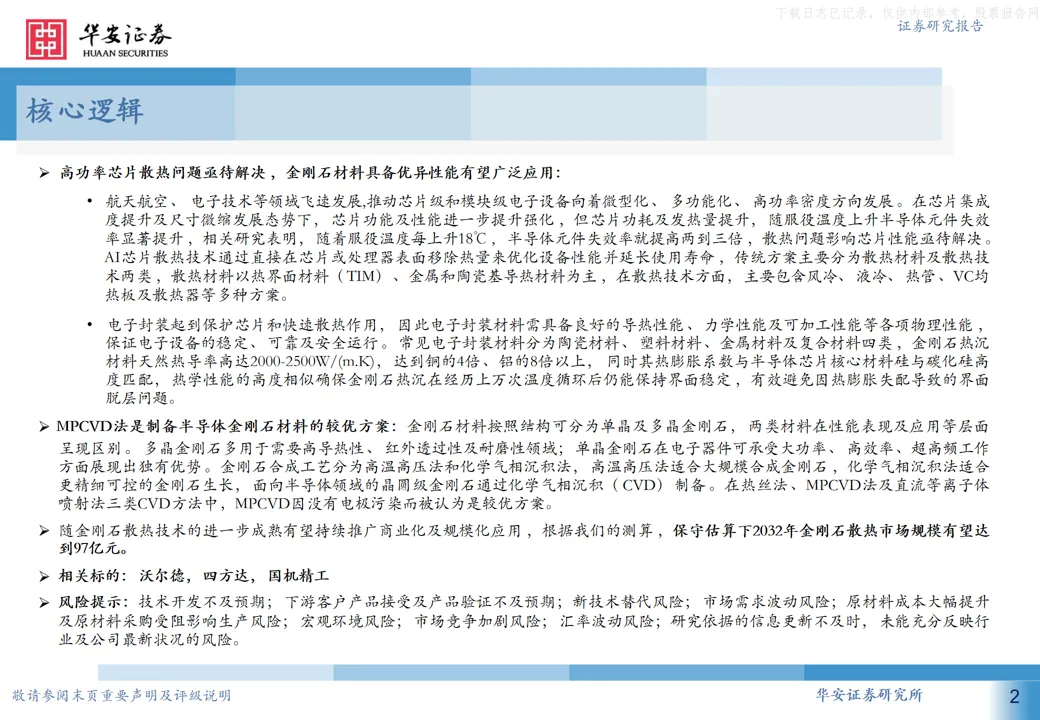Click the text 热界面材料（TIM）
The width and height of the screenshot is (1040, 720).
(308, 276)
